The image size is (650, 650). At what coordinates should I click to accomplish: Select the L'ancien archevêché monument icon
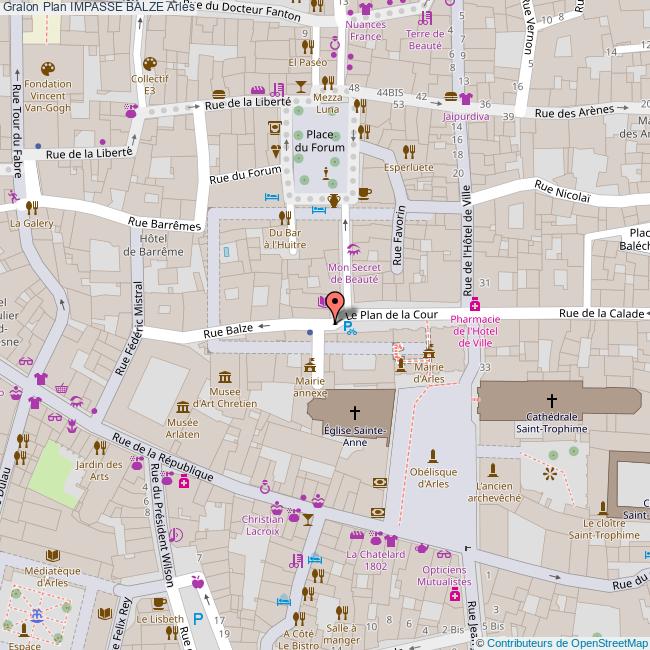pos(491,469)
